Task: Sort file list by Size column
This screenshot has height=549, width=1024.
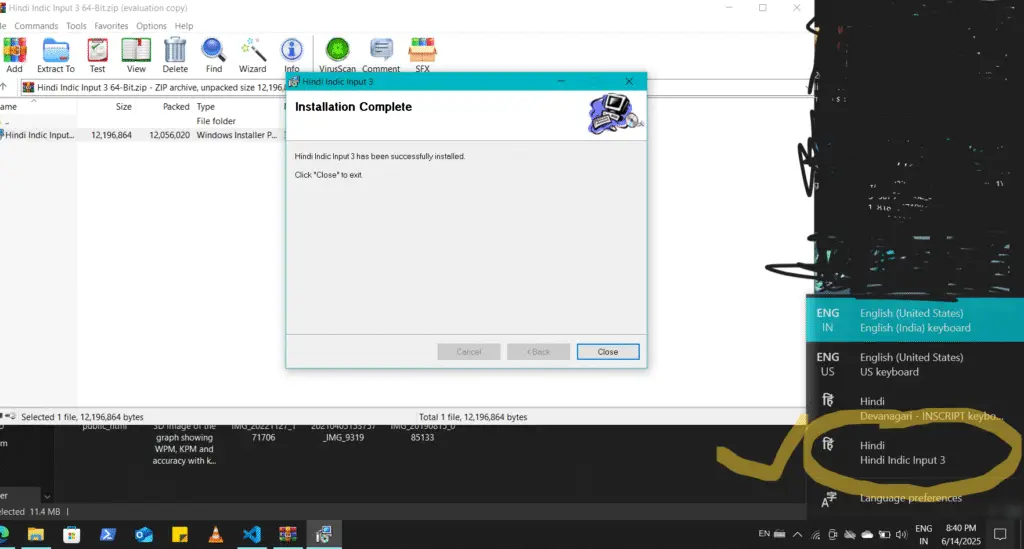Action: [123, 106]
